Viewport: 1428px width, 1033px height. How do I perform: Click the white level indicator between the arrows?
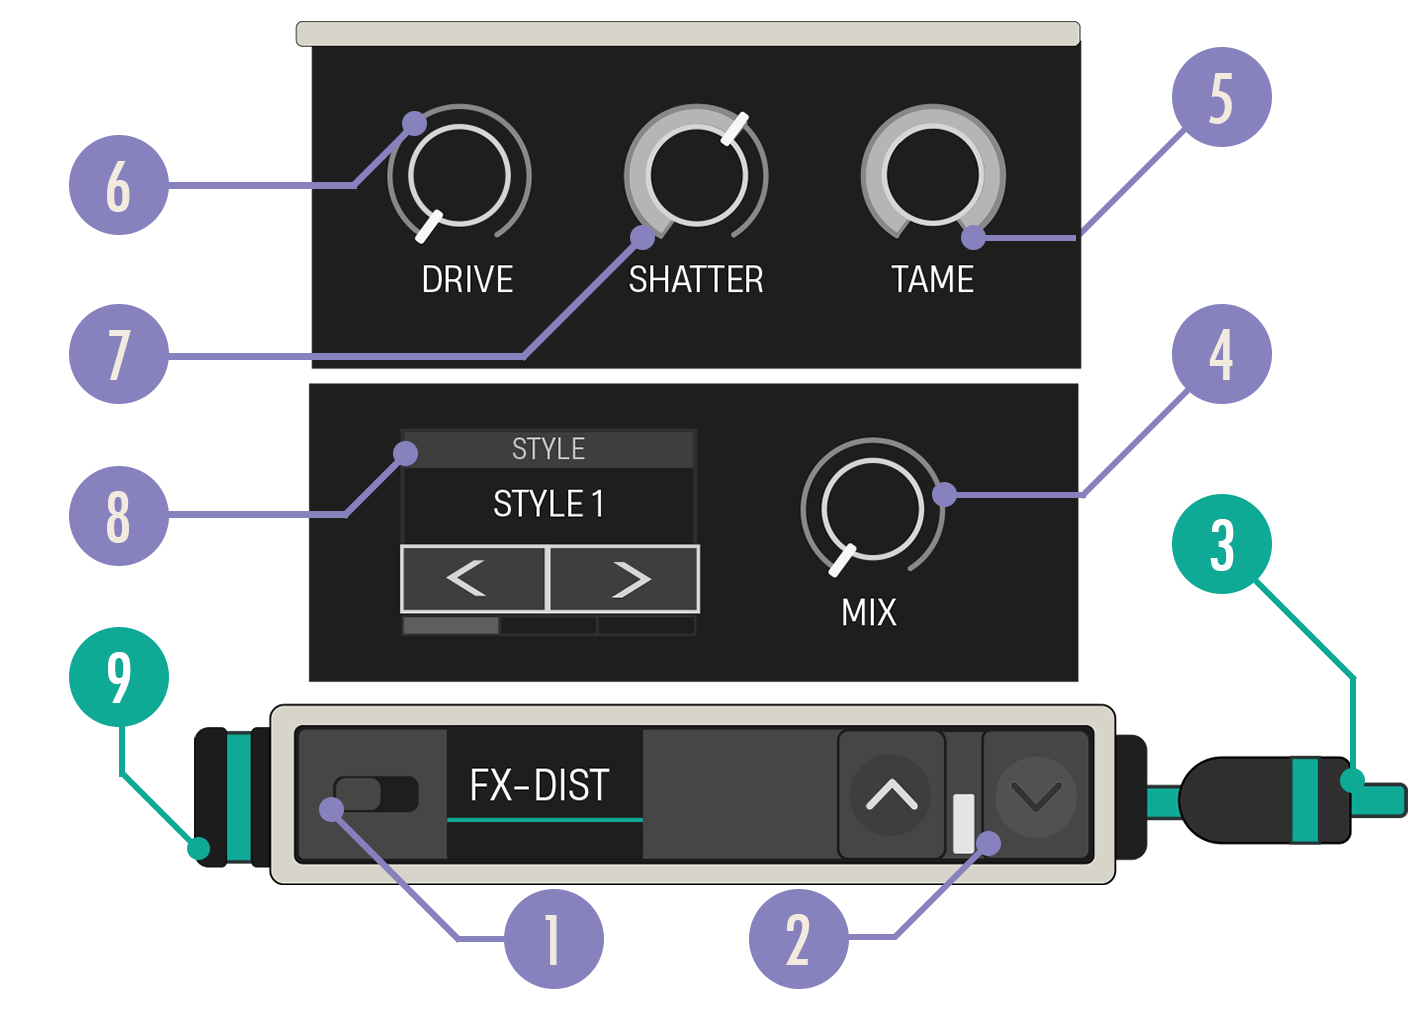click(x=964, y=824)
